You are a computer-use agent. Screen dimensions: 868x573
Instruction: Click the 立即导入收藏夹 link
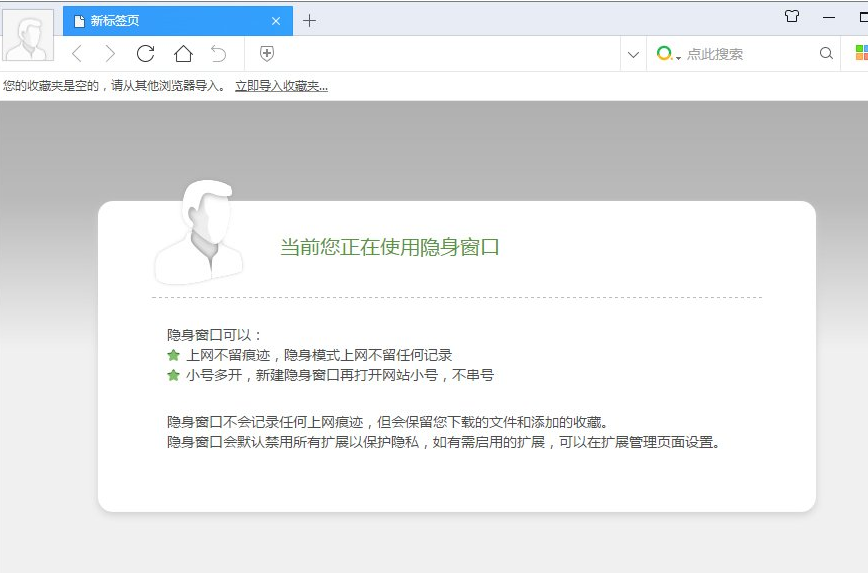click(x=281, y=86)
